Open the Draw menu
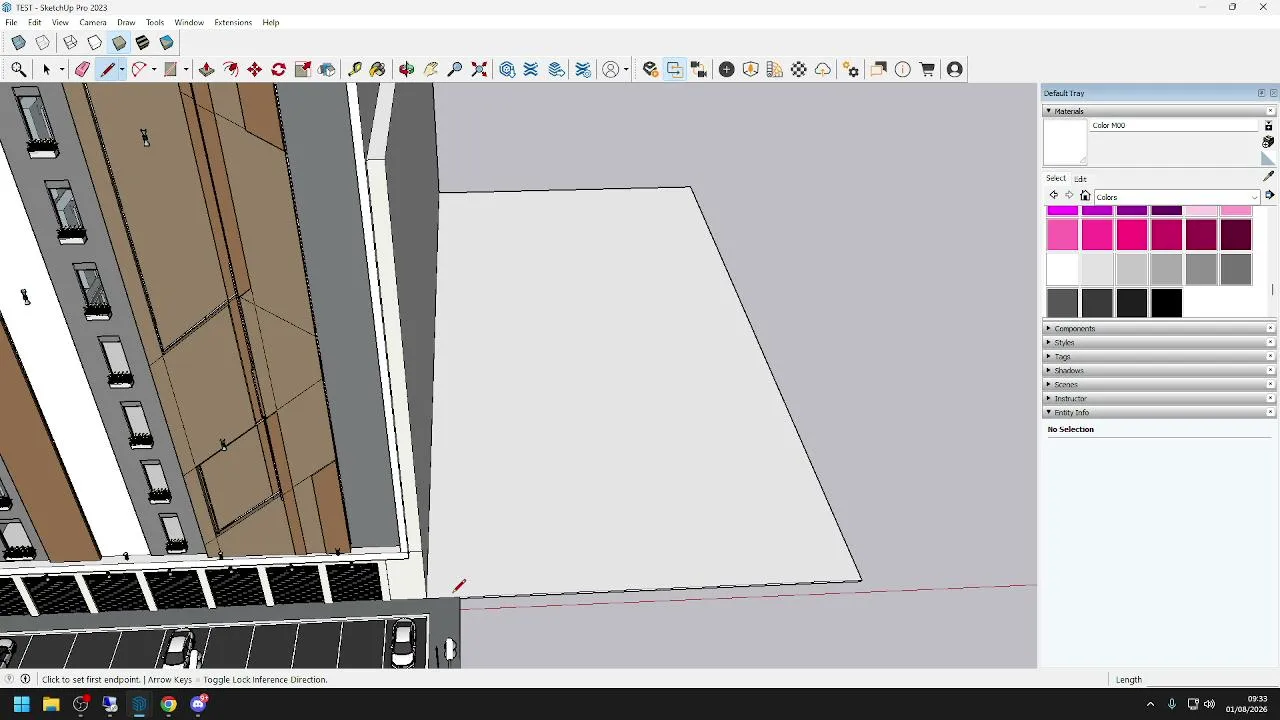This screenshot has height=720, width=1280. tap(126, 22)
